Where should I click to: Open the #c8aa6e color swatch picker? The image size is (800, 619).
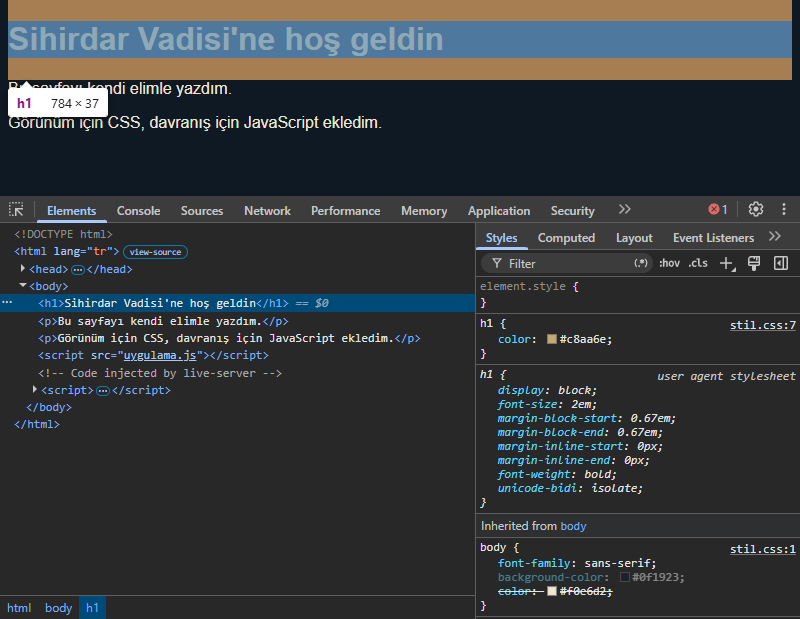tap(552, 339)
